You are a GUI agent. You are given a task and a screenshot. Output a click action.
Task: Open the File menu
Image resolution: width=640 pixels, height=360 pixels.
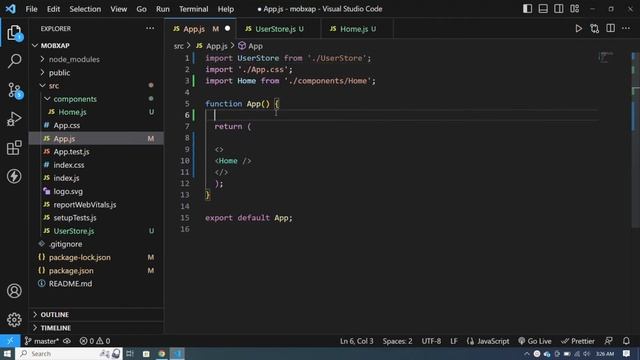31,9
